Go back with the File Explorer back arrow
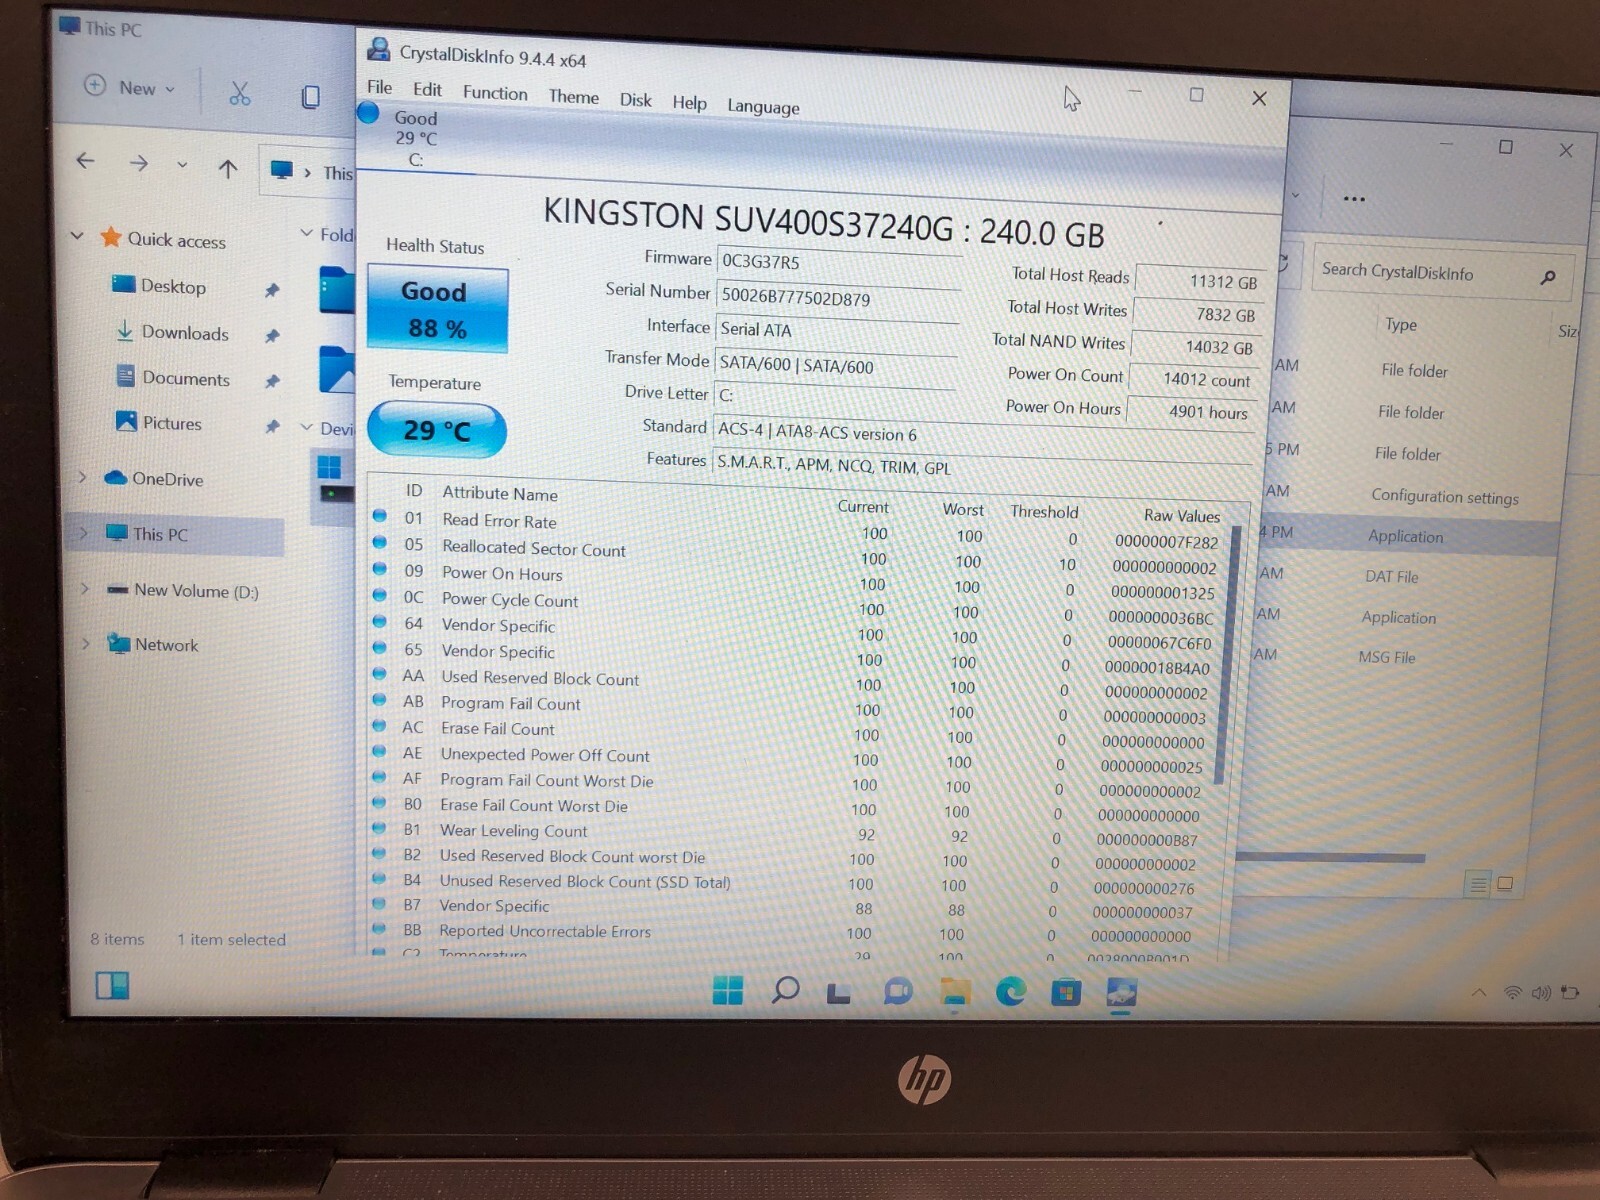 86,160
